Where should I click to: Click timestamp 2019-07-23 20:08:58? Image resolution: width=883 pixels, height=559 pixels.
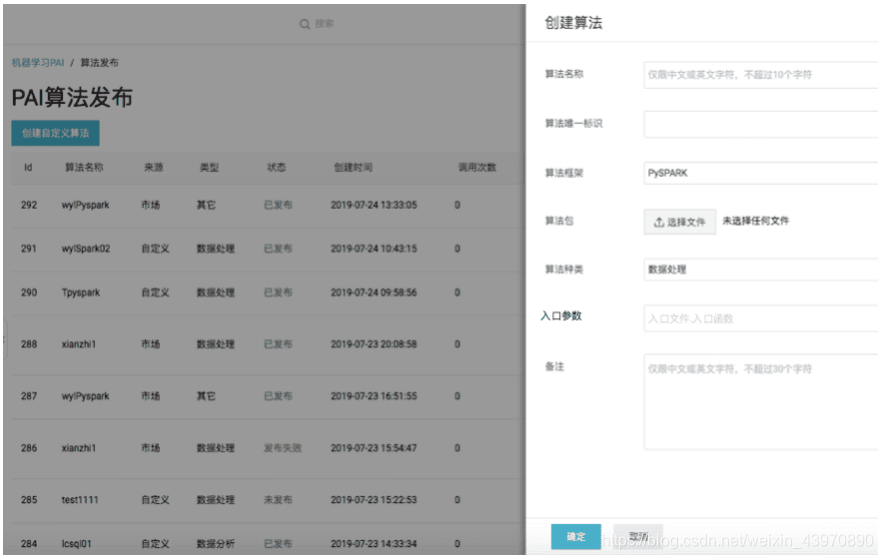374,345
